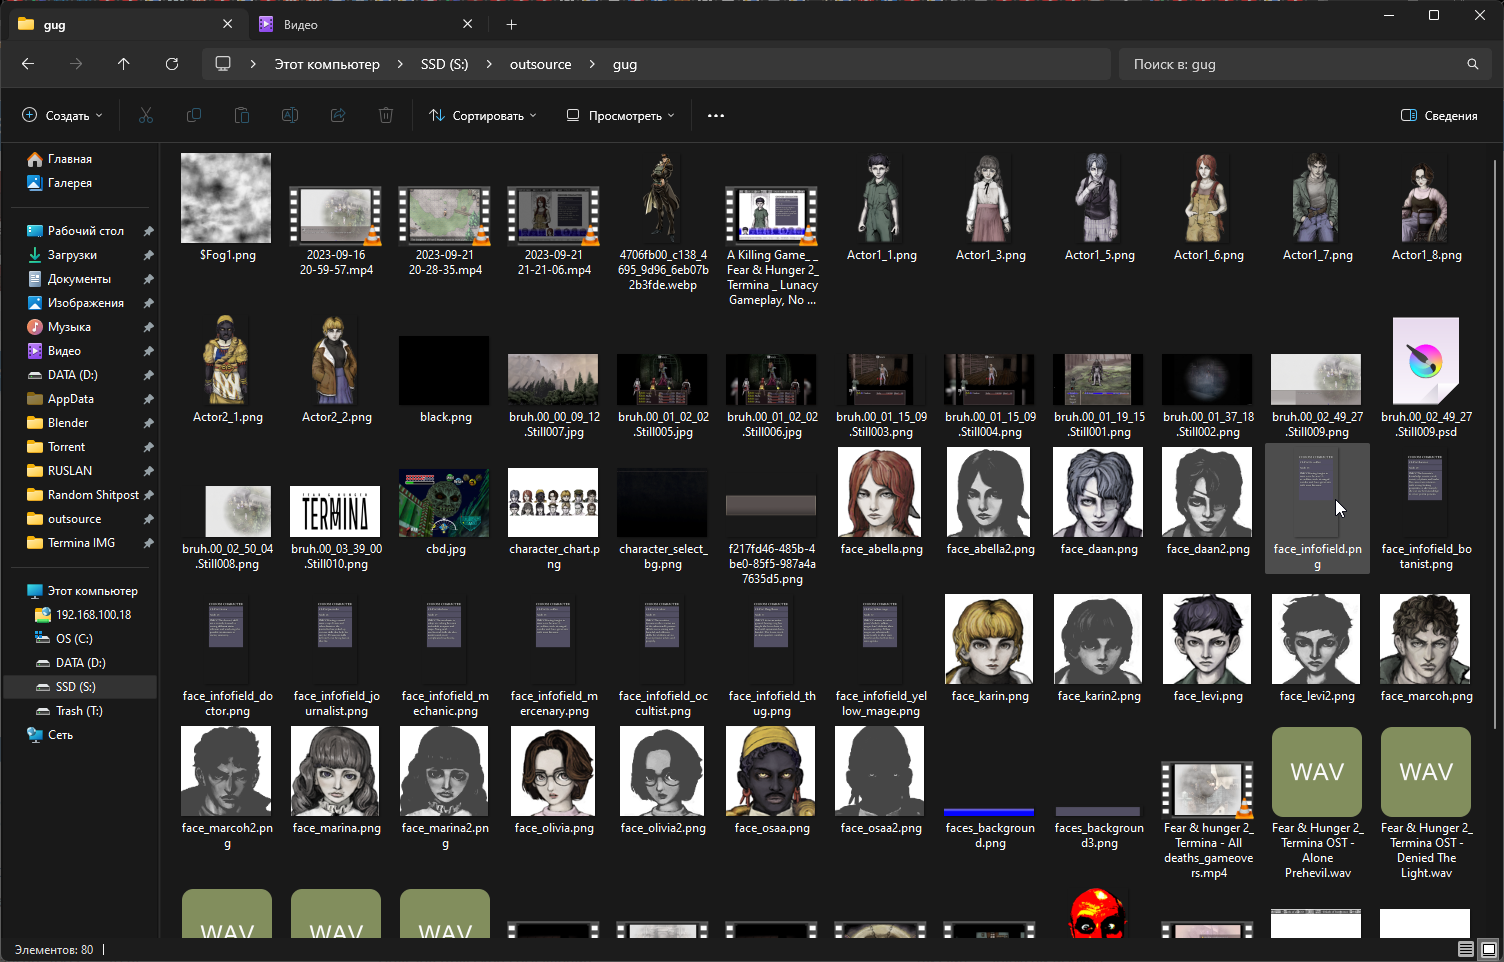Open the Просмотреть dropdown
Screen dimensions: 1504x962
620,116
